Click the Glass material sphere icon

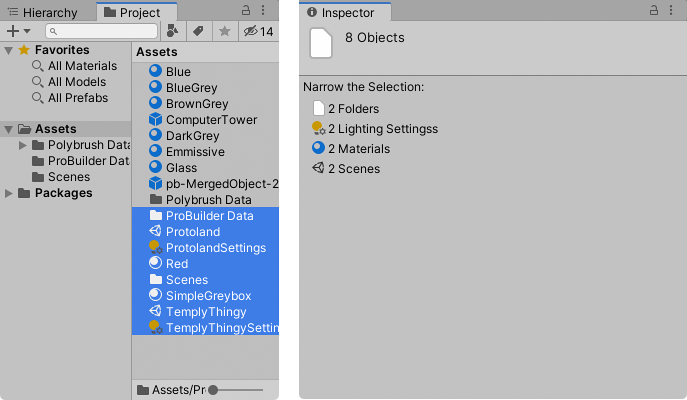(155, 168)
